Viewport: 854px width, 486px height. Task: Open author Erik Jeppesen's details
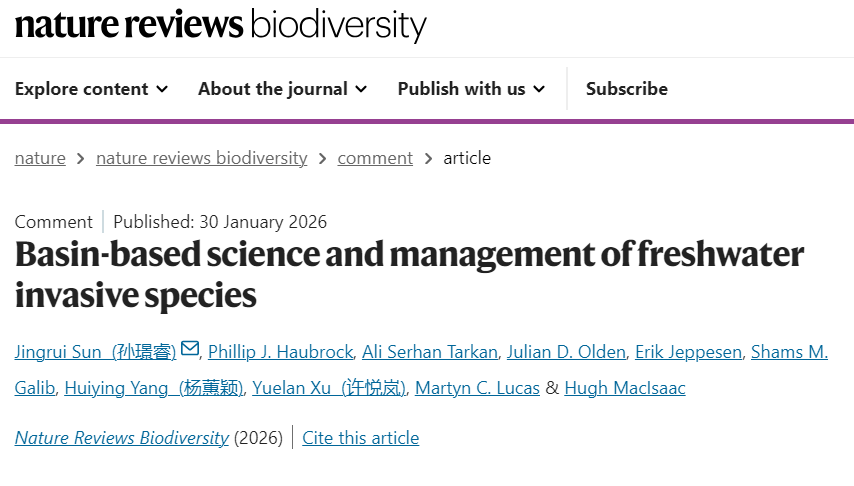point(688,352)
